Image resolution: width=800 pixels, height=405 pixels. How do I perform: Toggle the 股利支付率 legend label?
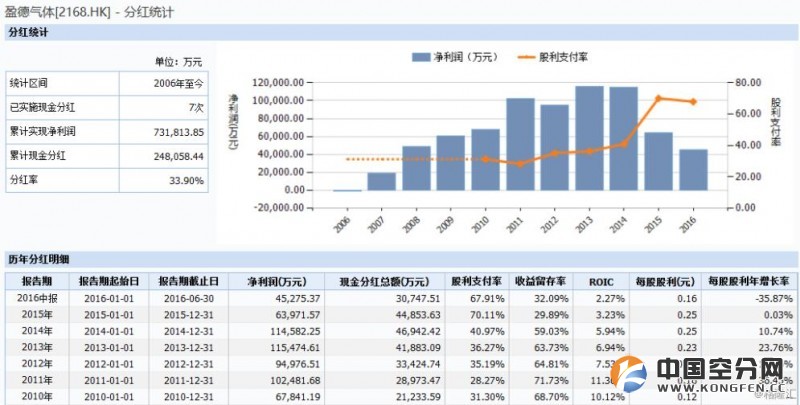[563, 57]
